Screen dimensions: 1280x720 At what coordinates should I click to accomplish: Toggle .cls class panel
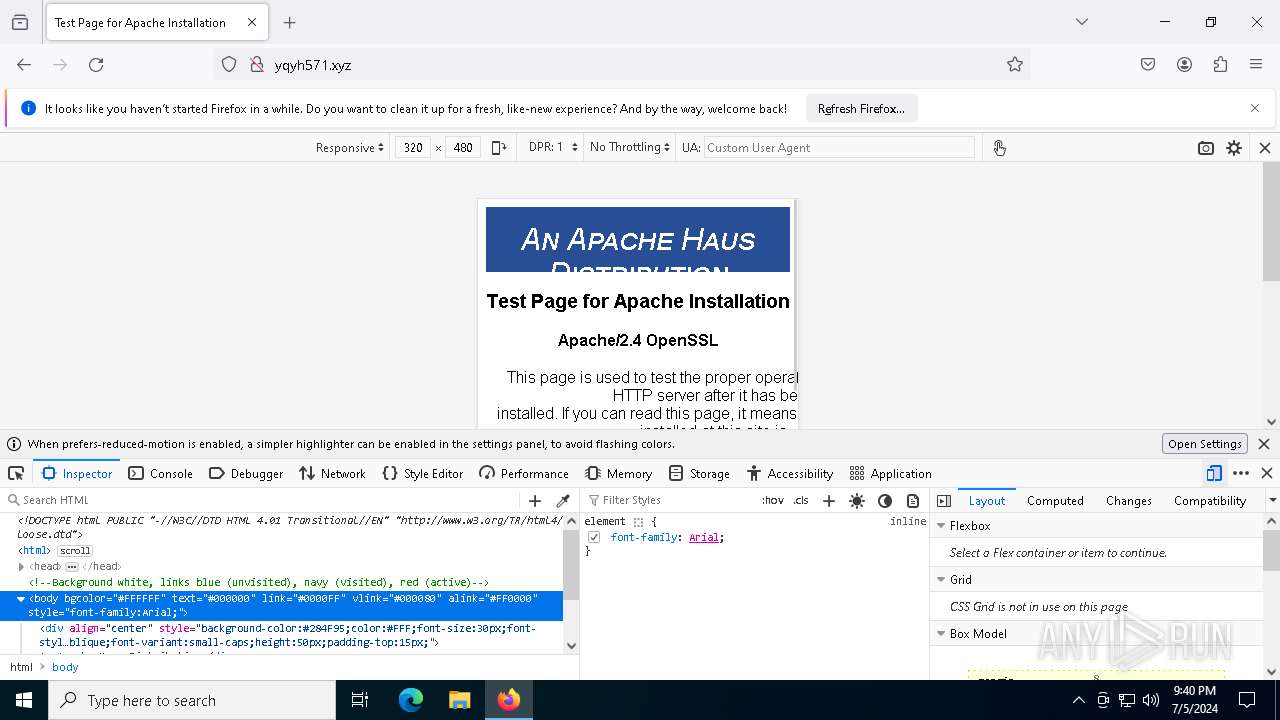point(801,500)
